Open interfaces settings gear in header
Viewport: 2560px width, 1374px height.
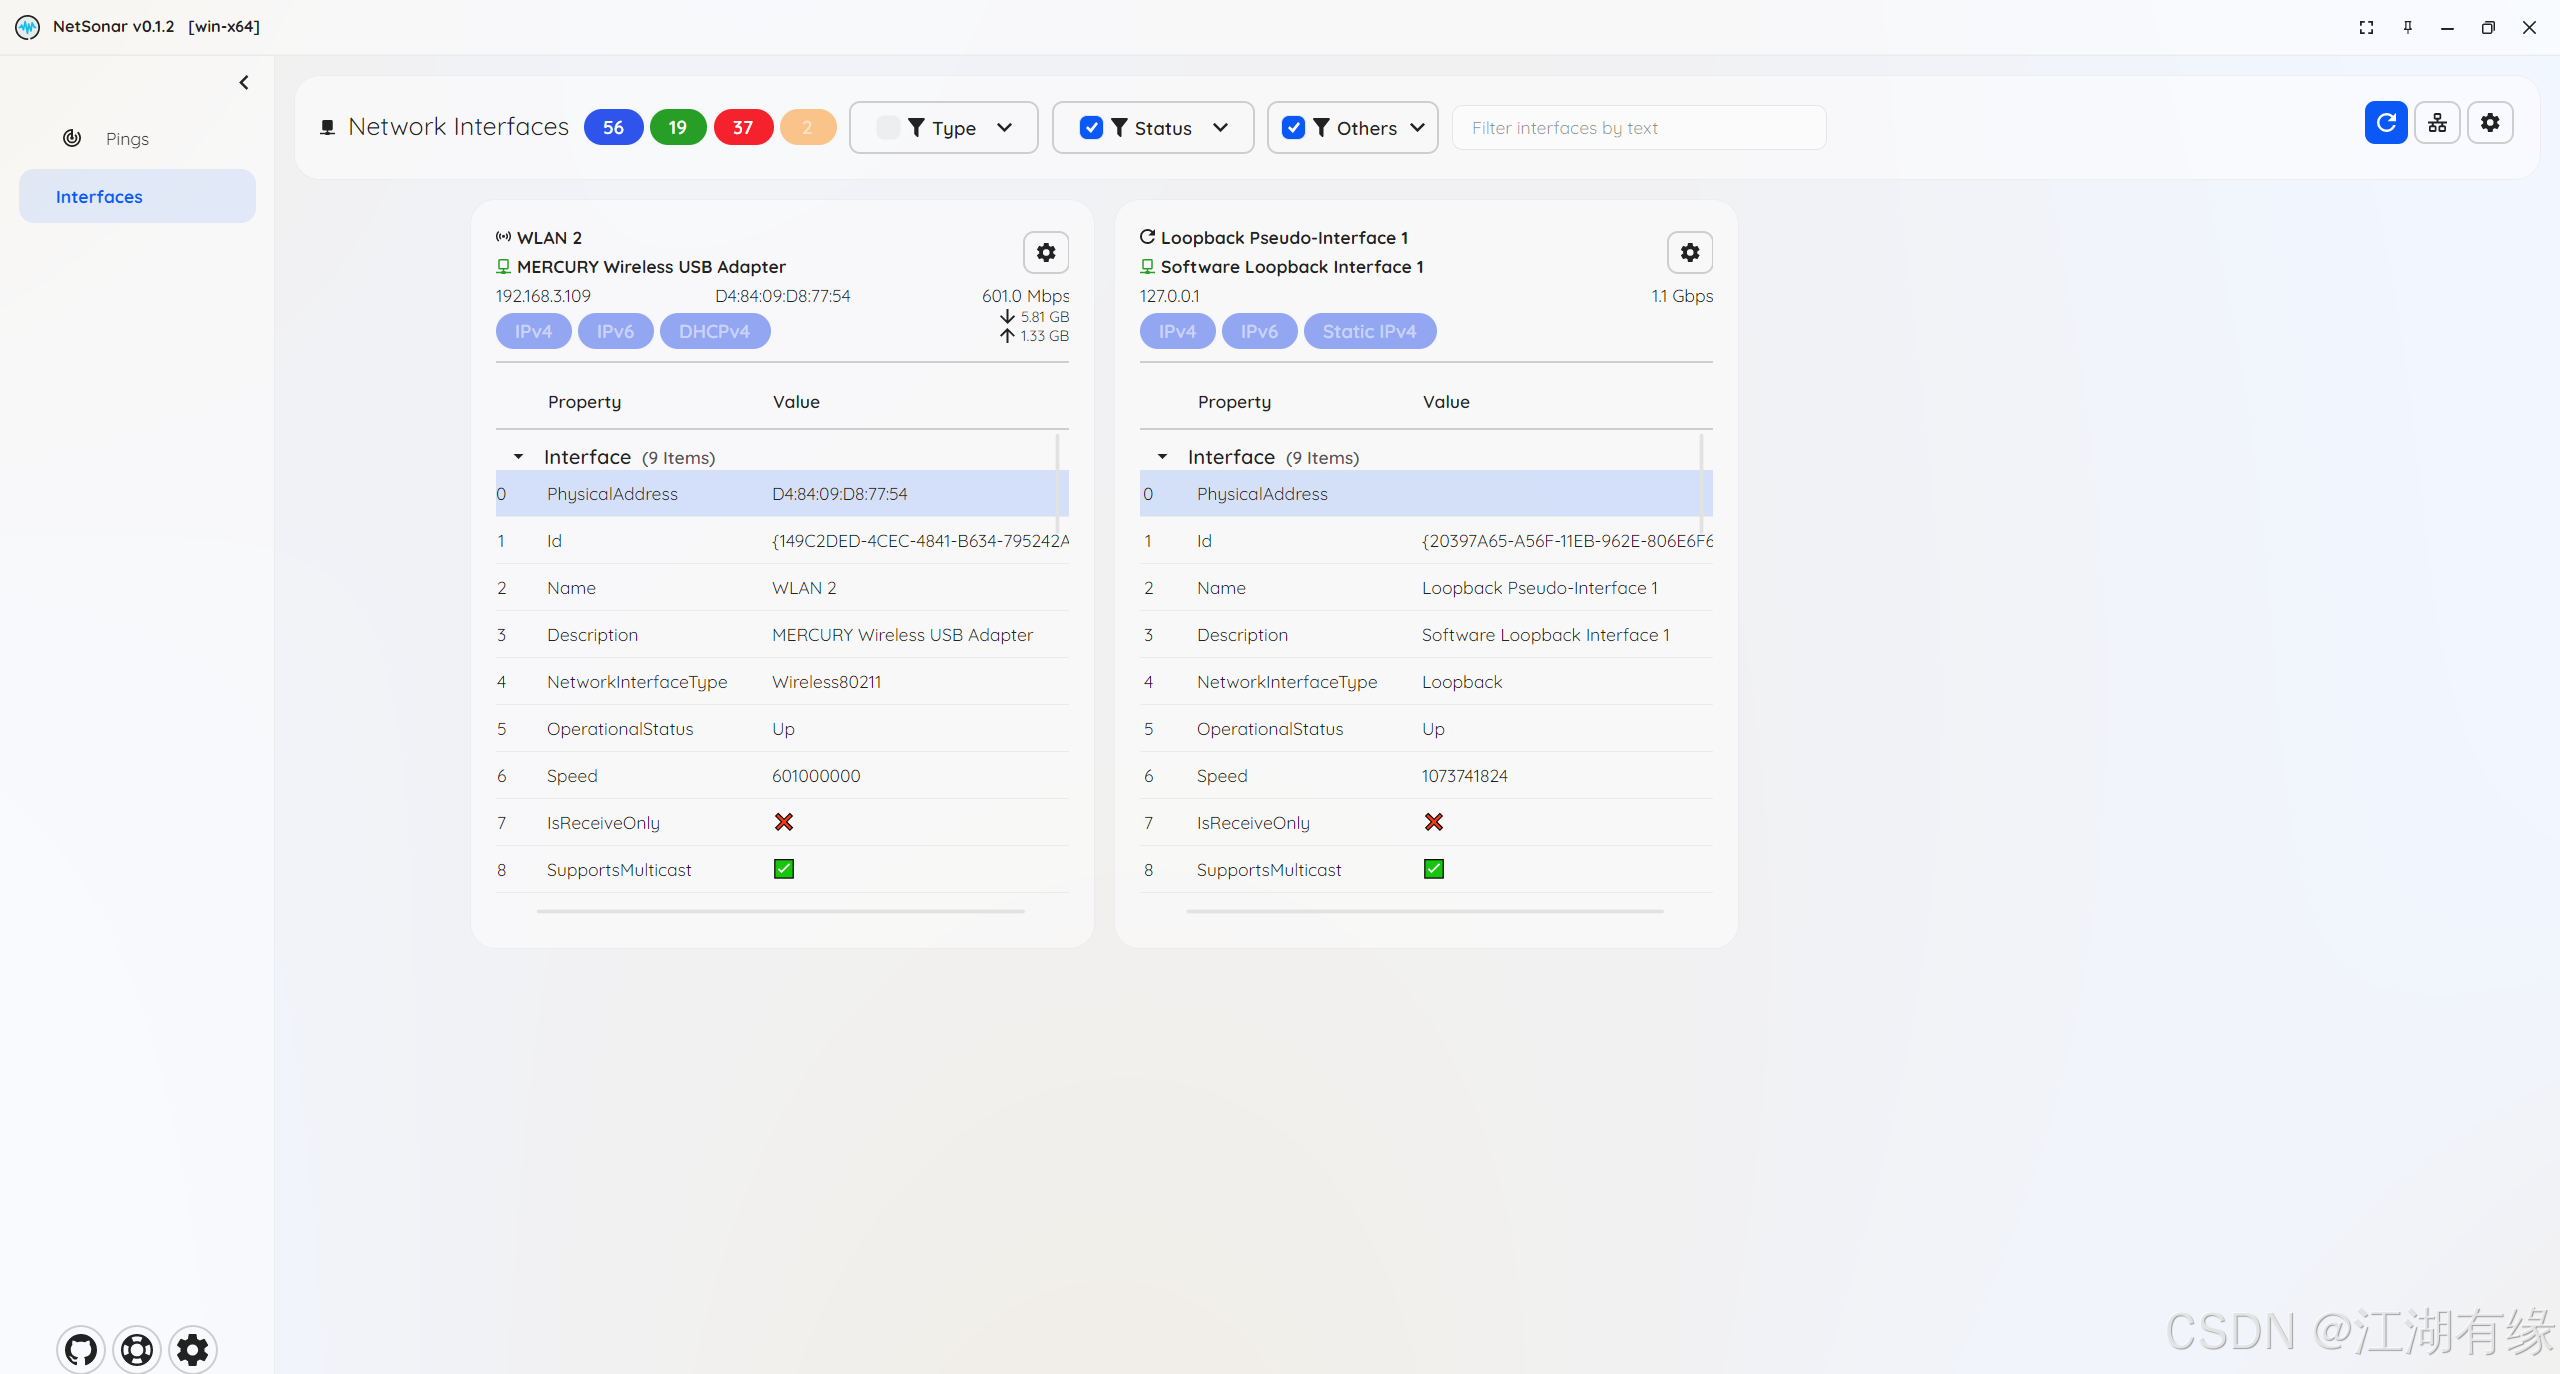tap(2489, 123)
